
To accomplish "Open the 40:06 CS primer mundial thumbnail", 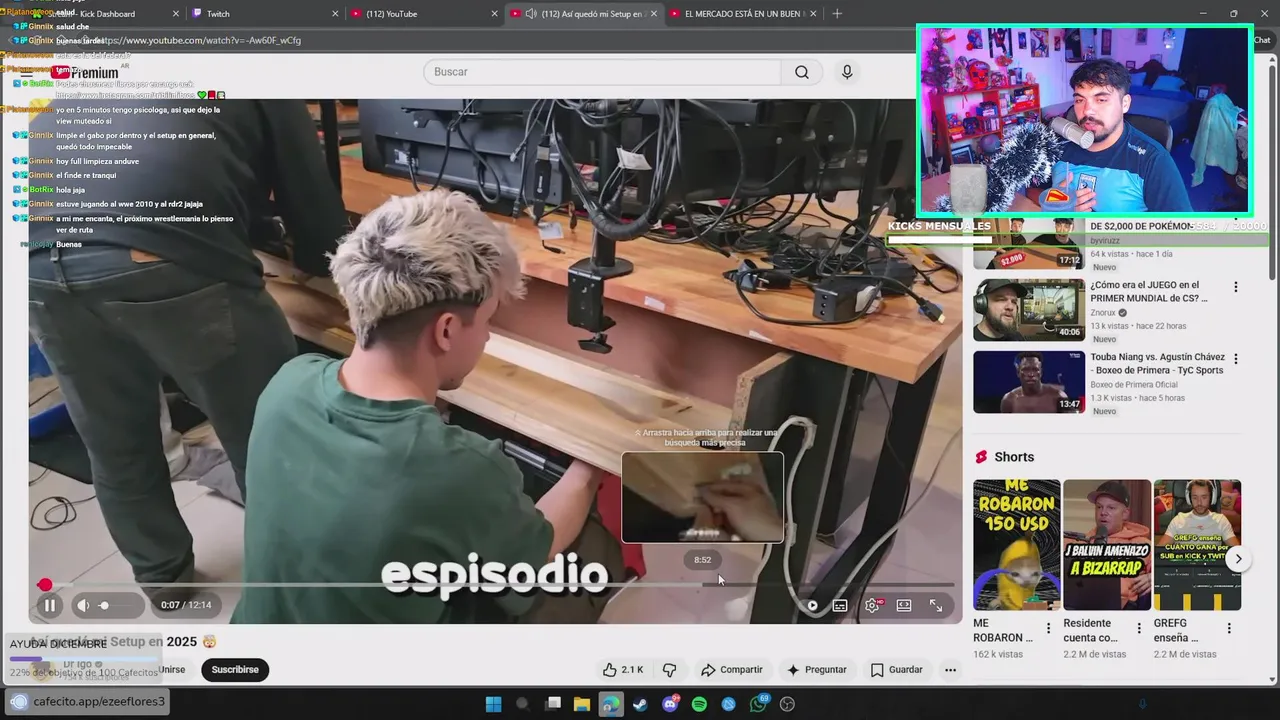I will click(1029, 310).
